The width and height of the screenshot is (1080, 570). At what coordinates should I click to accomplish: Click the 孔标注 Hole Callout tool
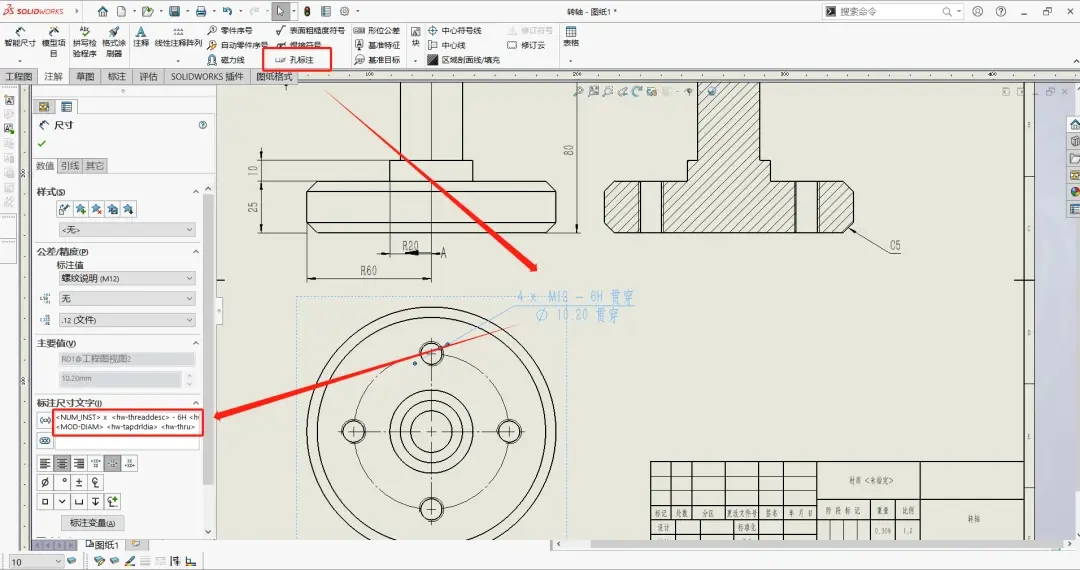point(295,60)
